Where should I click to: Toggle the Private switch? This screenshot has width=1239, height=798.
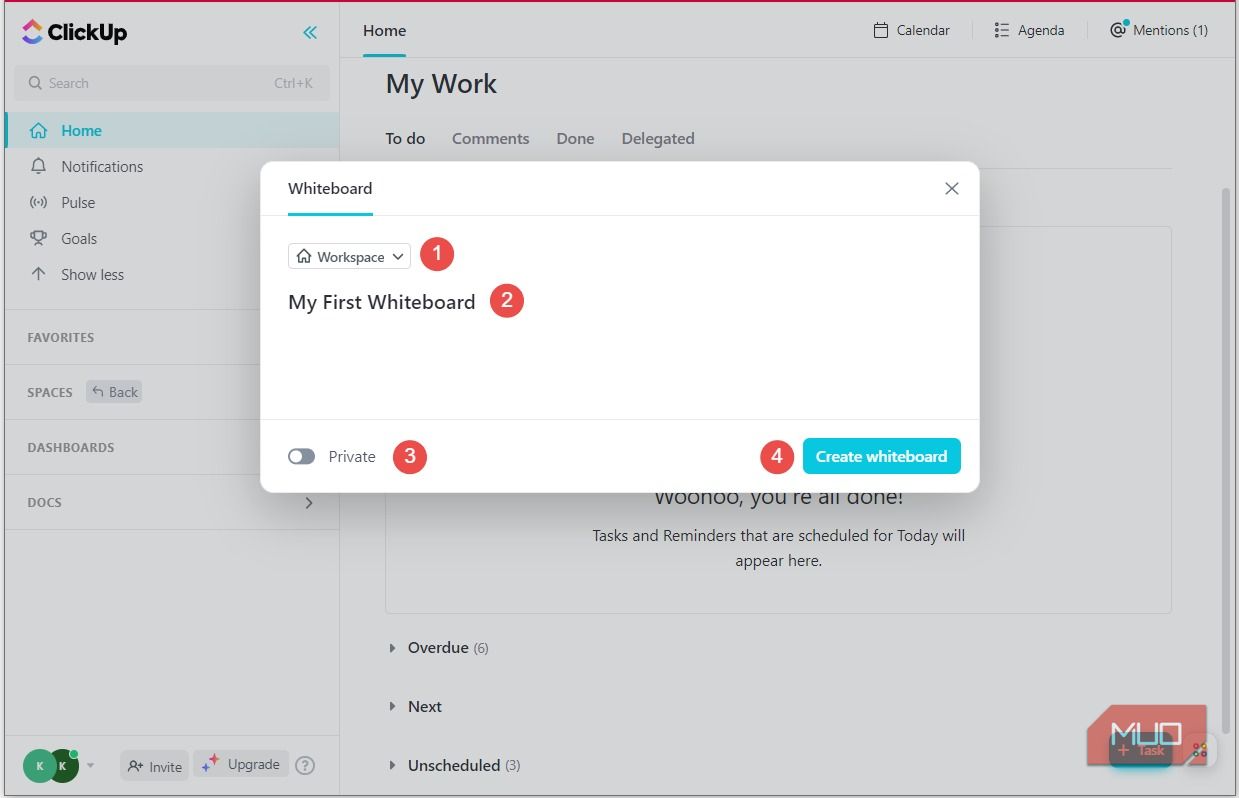point(301,456)
